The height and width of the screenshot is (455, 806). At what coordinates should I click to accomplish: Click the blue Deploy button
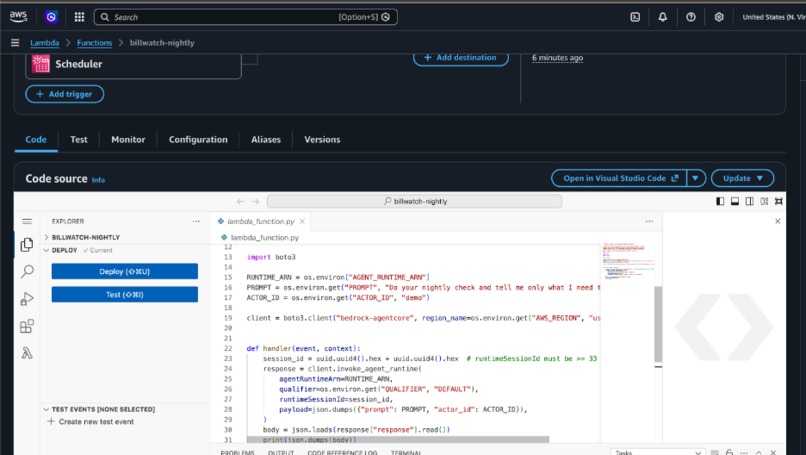(x=124, y=271)
